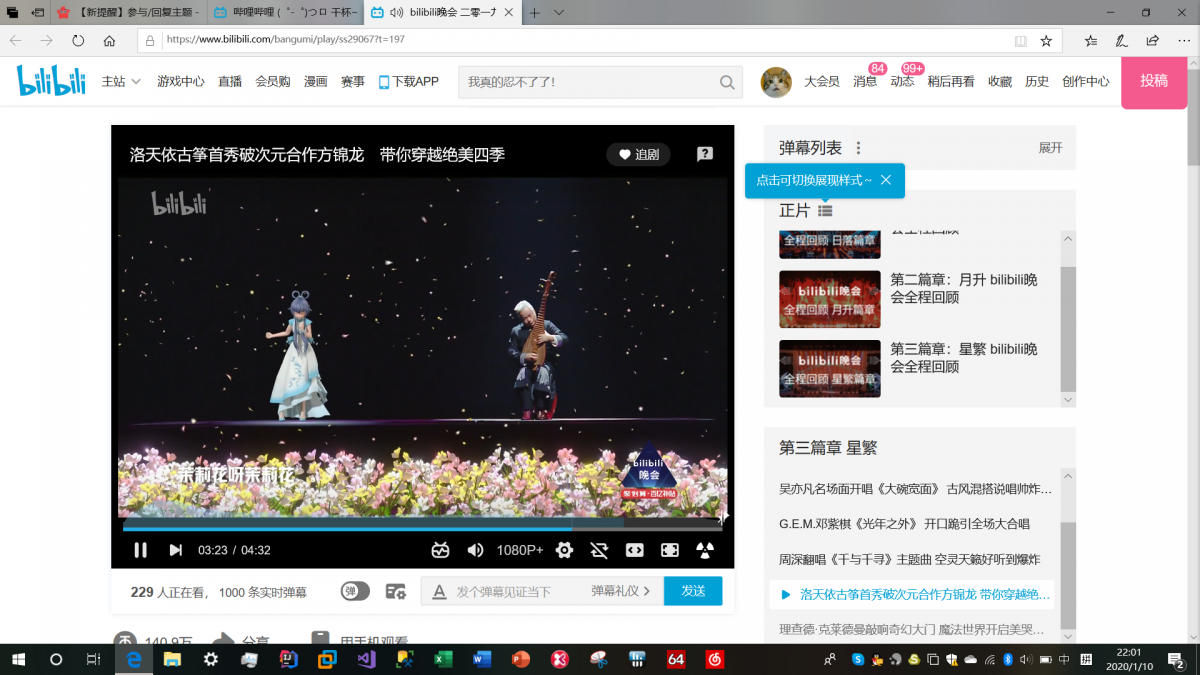
Task: Click the pink 投稿 upload button
Action: 1153,81
